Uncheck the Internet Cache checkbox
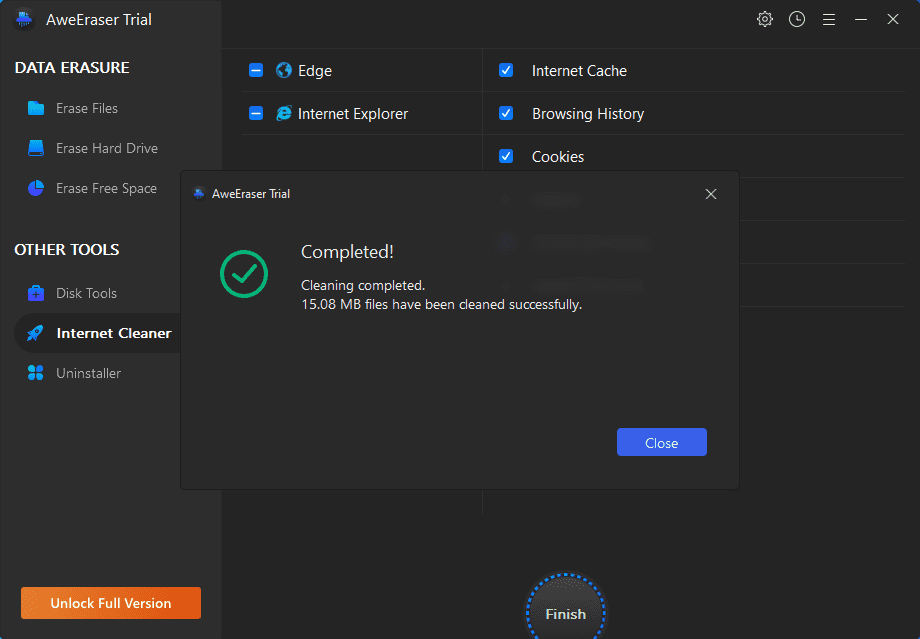920x639 pixels. tap(506, 71)
